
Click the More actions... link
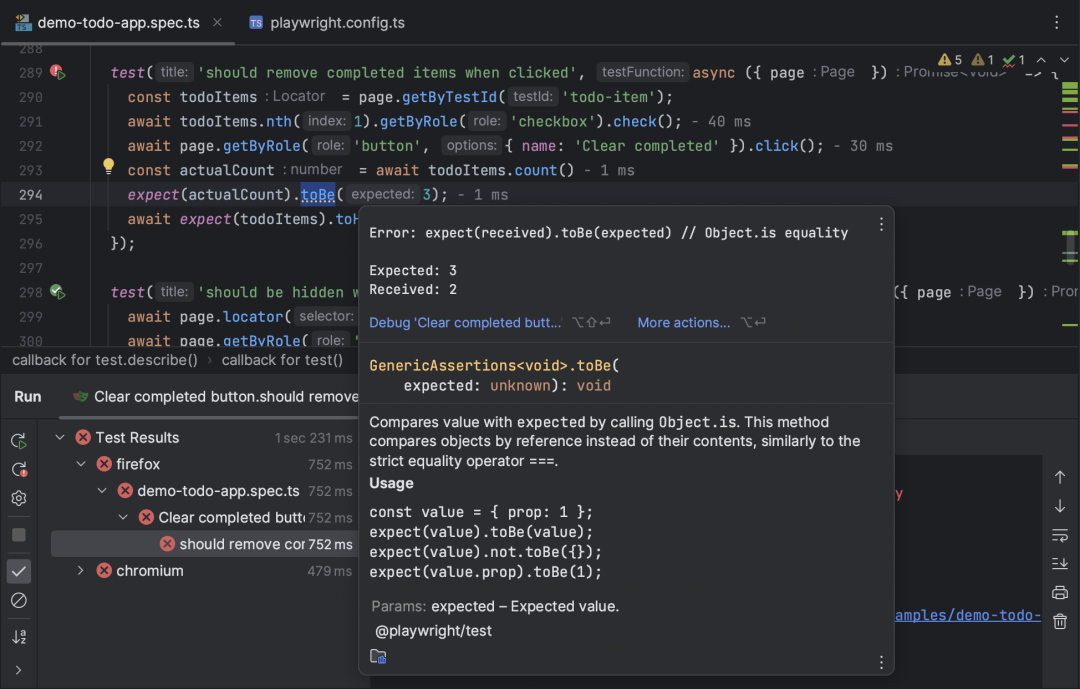[x=683, y=322]
